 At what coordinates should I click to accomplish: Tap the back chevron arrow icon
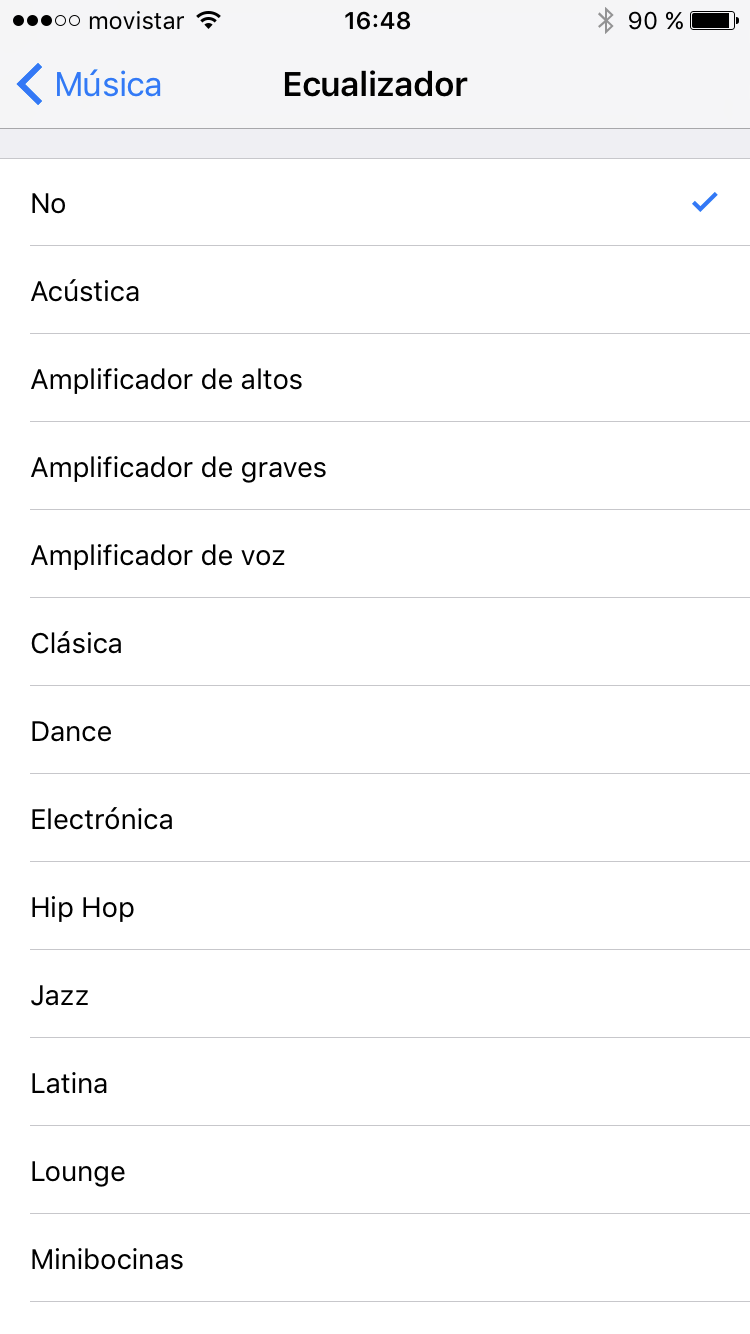(30, 85)
